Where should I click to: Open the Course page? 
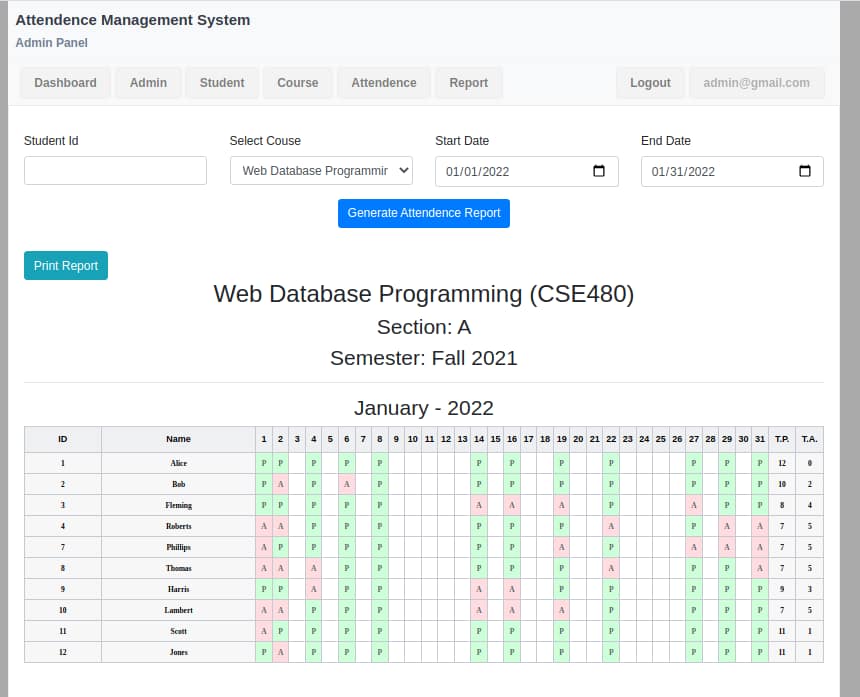tap(297, 83)
